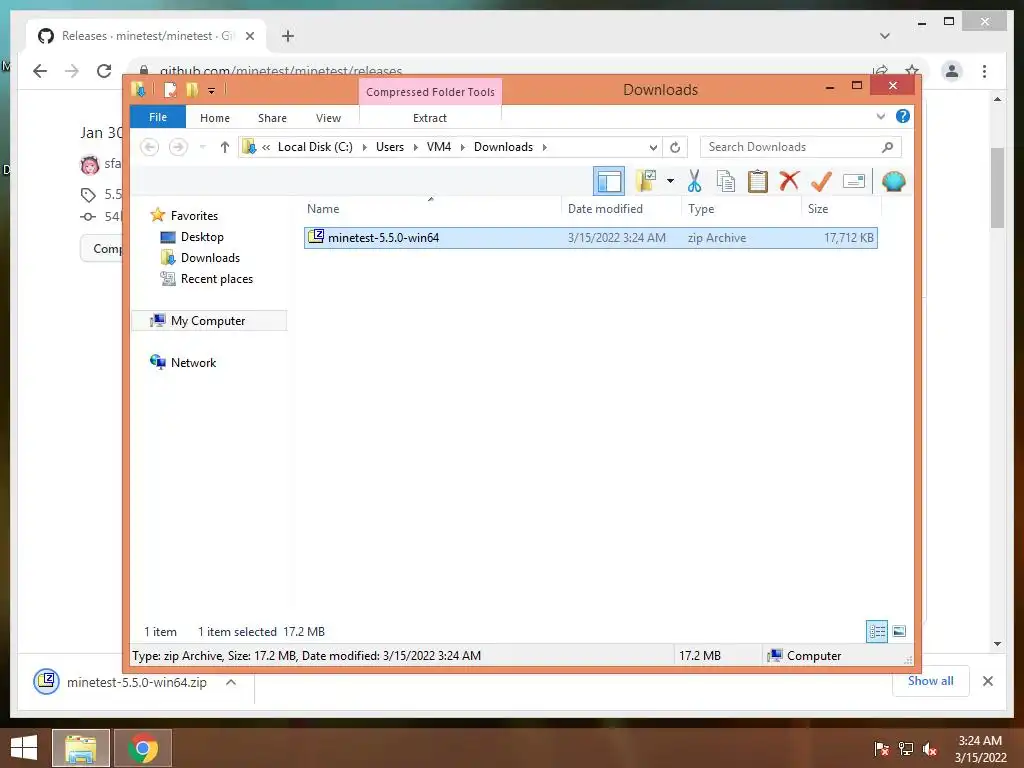The image size is (1024, 768).
Task: Expand the chevron after Users in path
Action: click(415, 147)
